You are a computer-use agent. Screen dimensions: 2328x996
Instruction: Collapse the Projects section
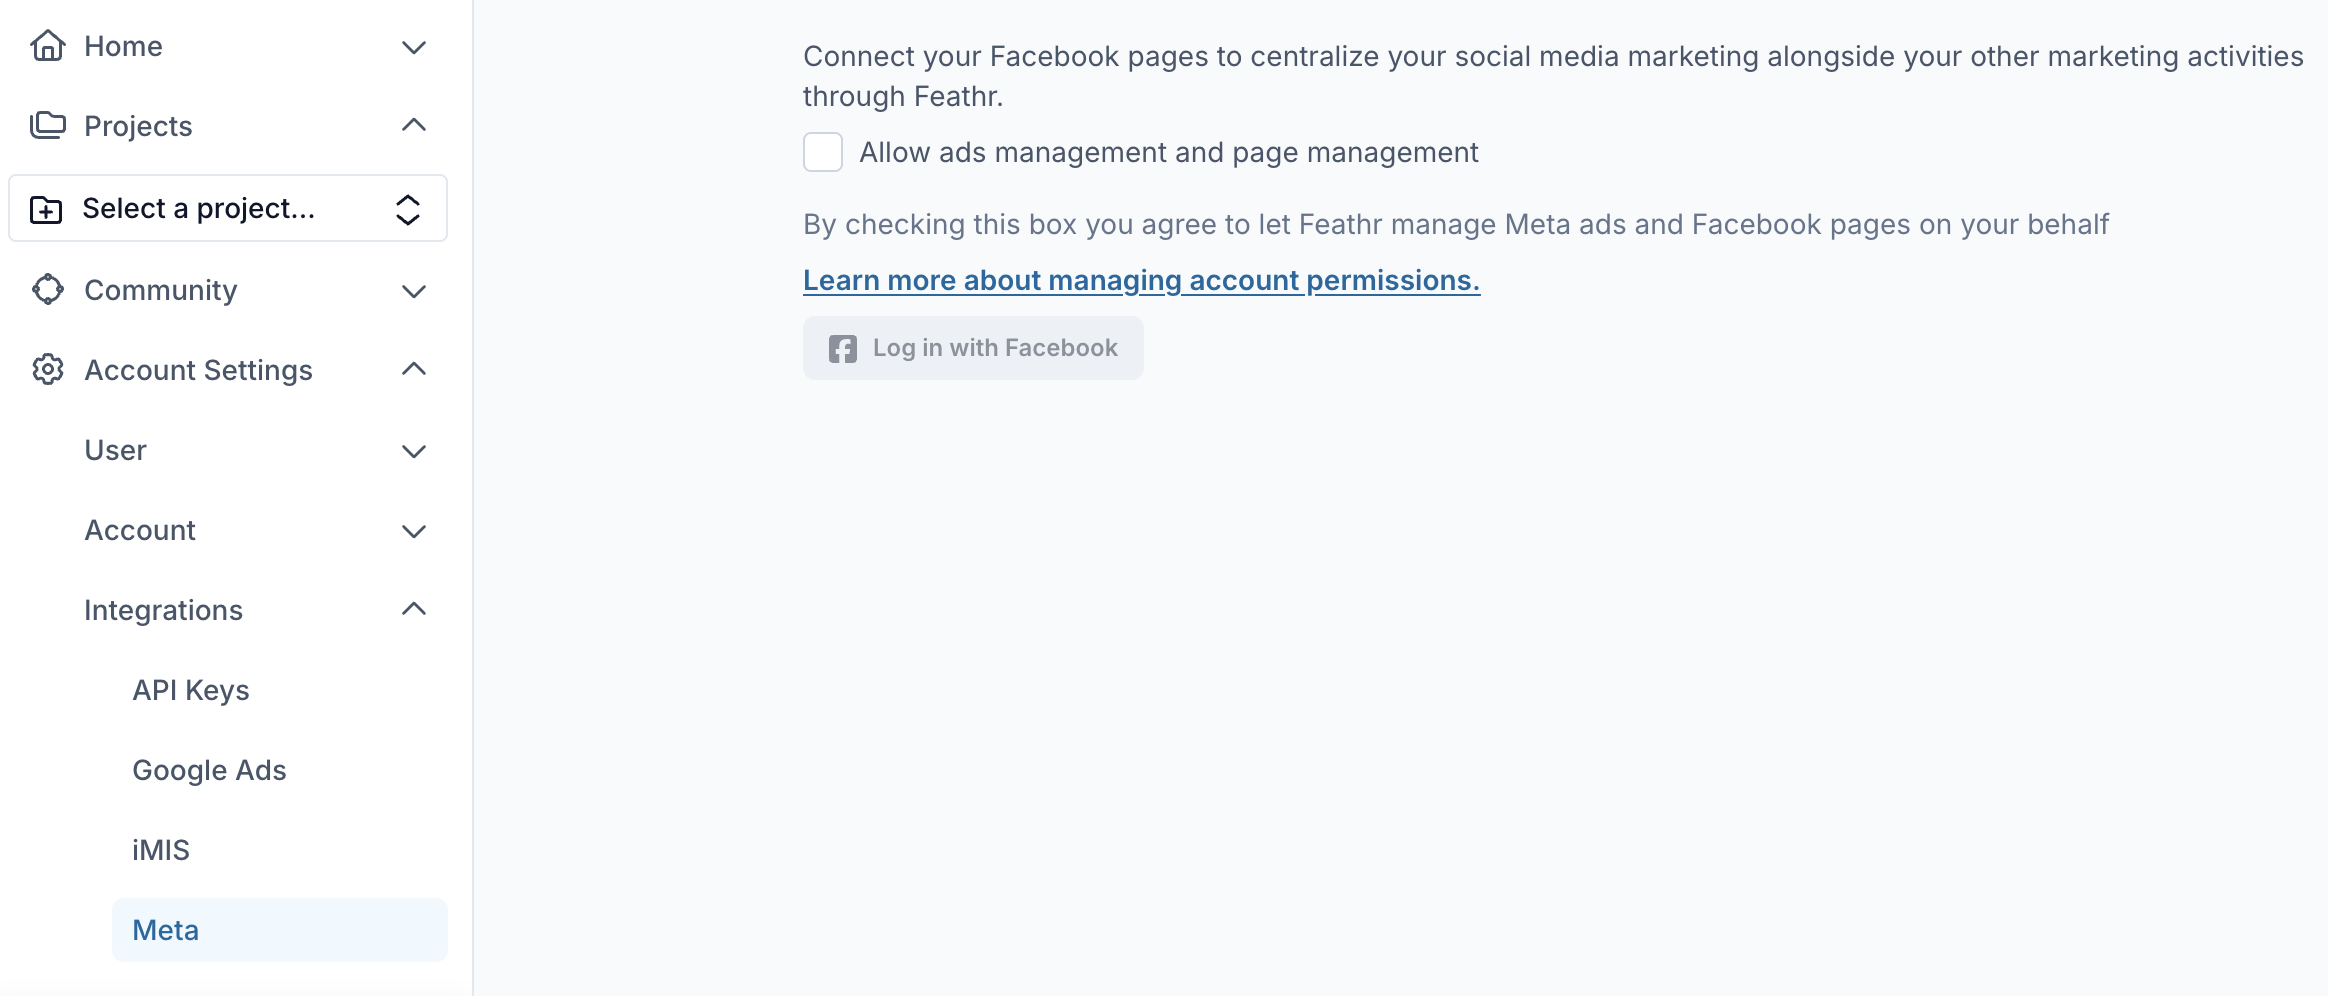click(414, 125)
